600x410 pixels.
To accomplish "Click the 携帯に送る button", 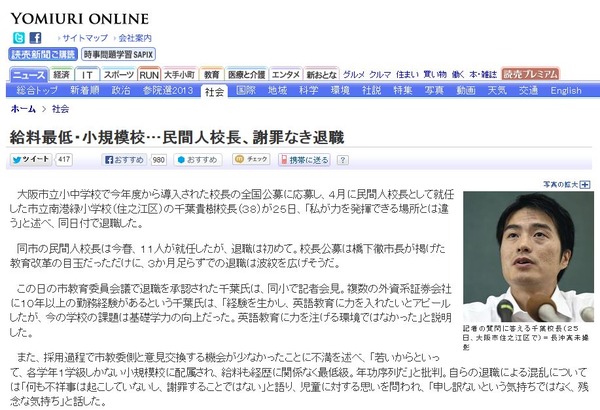I will (x=304, y=160).
